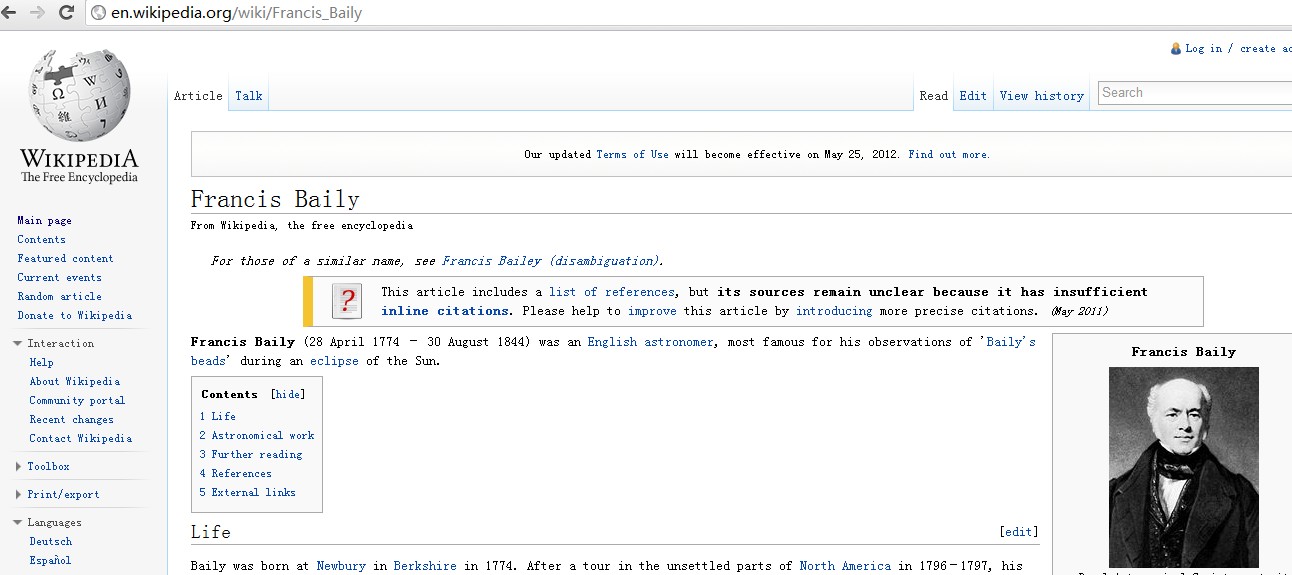Open the Terms of Use link
The image size is (1292, 575).
click(x=632, y=154)
